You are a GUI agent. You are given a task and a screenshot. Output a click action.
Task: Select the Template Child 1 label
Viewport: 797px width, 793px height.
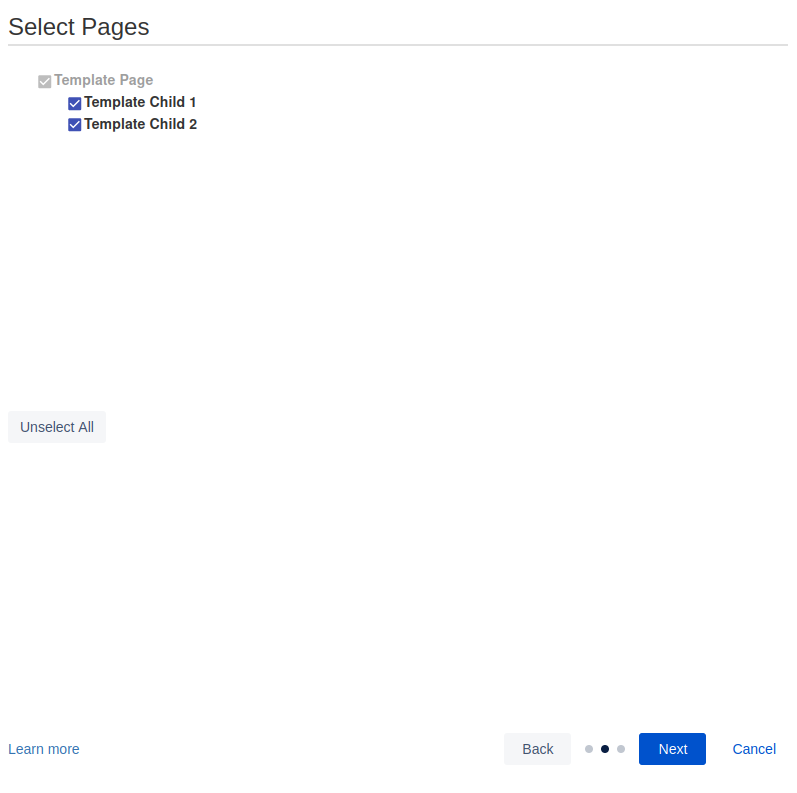[x=140, y=102]
